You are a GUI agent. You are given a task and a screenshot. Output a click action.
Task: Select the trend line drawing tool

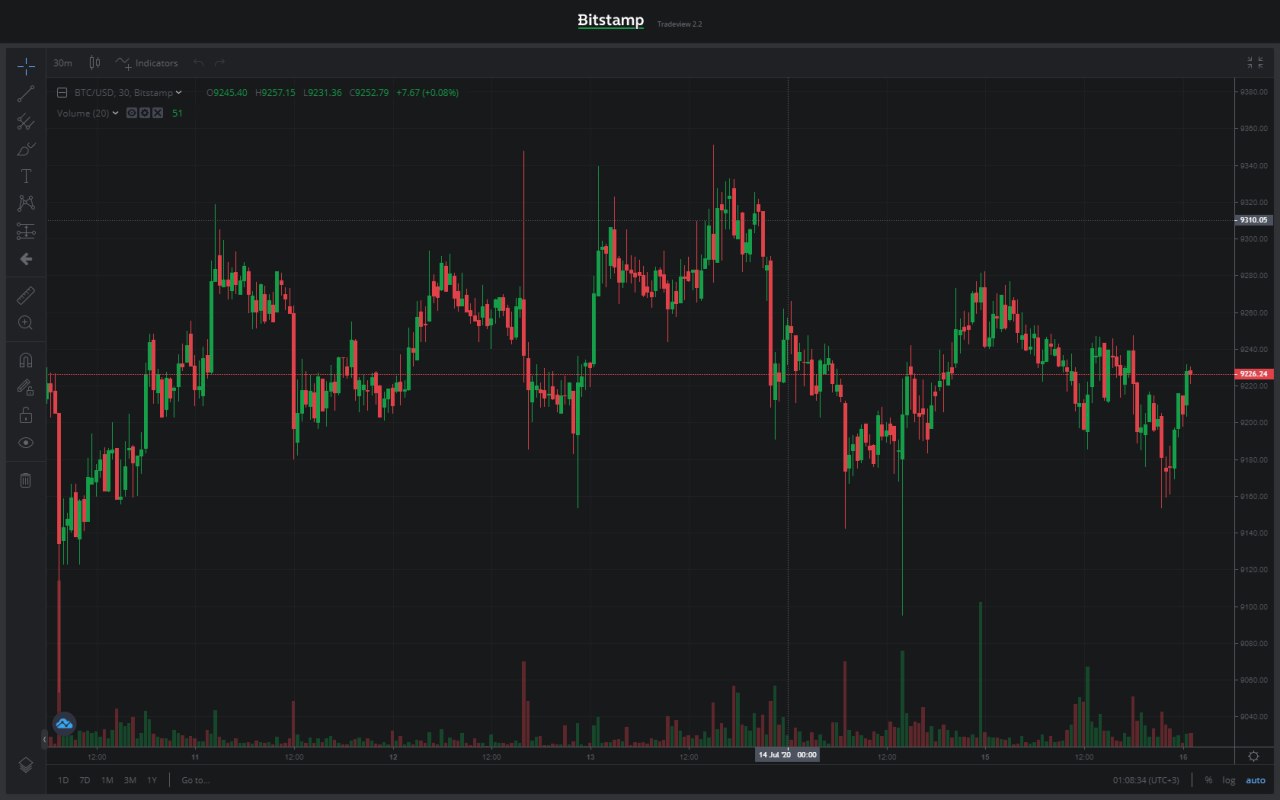pos(26,94)
